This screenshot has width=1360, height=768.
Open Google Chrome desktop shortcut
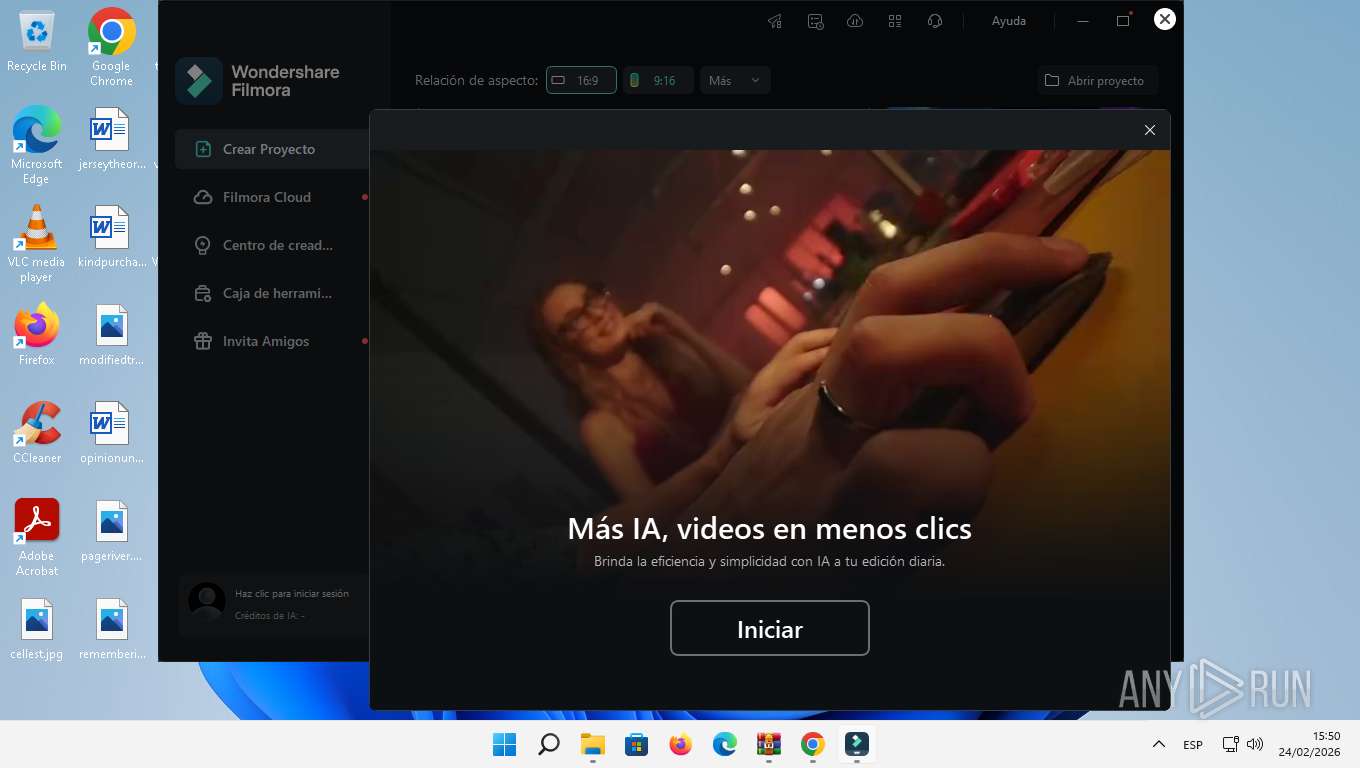click(111, 48)
